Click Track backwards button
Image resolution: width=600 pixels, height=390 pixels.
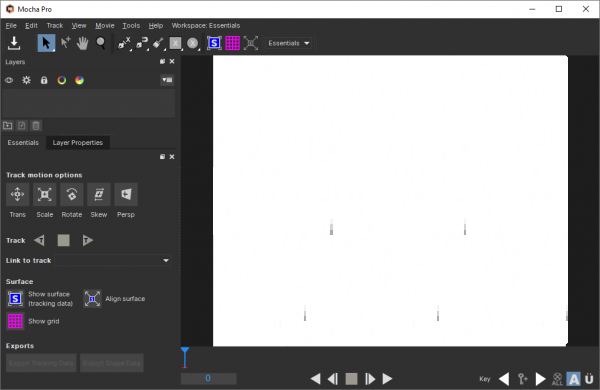tap(39, 240)
